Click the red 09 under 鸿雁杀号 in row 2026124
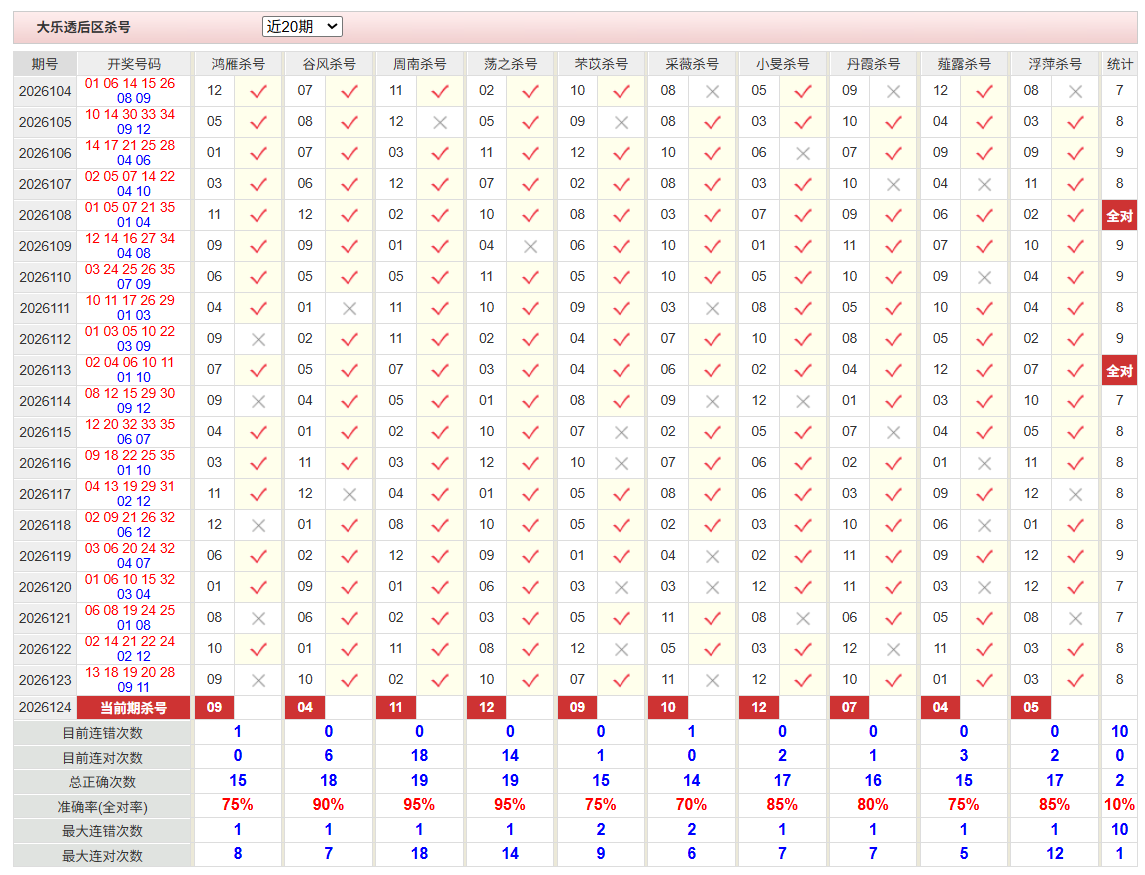 pos(214,708)
